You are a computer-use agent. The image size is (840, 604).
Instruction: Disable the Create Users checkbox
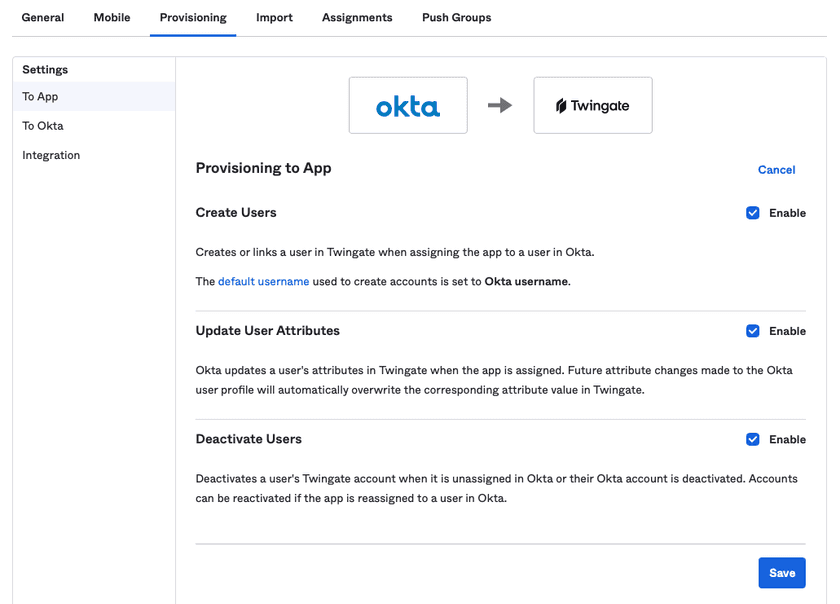tap(753, 213)
